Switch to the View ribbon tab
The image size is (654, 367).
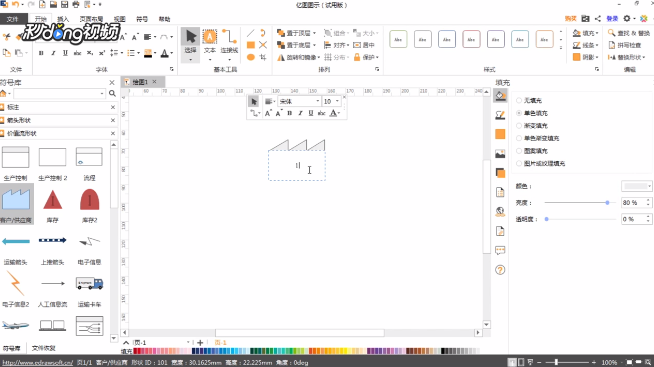[x=119, y=19]
